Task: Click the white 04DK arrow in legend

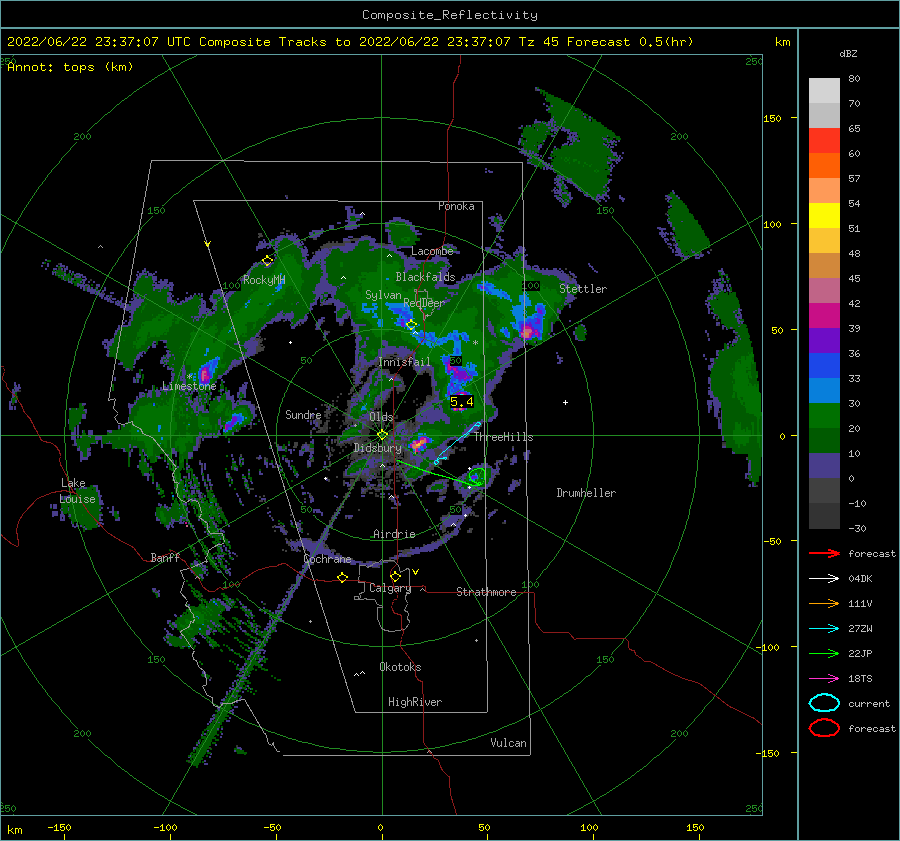Action: pyautogui.click(x=824, y=578)
